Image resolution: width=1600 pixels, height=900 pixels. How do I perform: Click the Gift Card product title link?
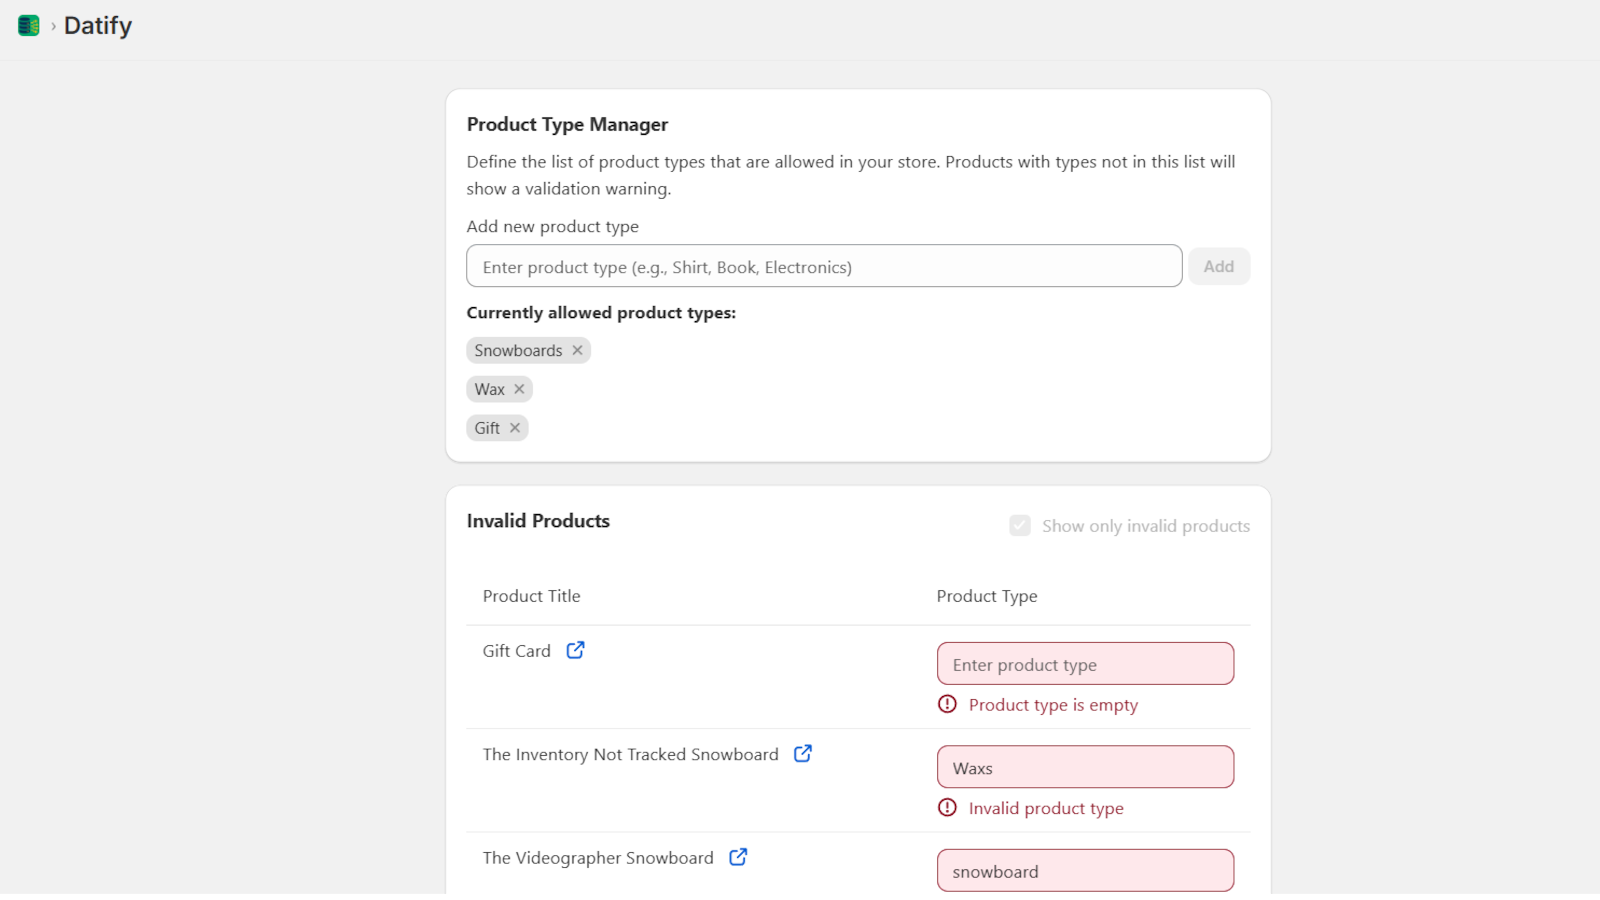pos(517,650)
